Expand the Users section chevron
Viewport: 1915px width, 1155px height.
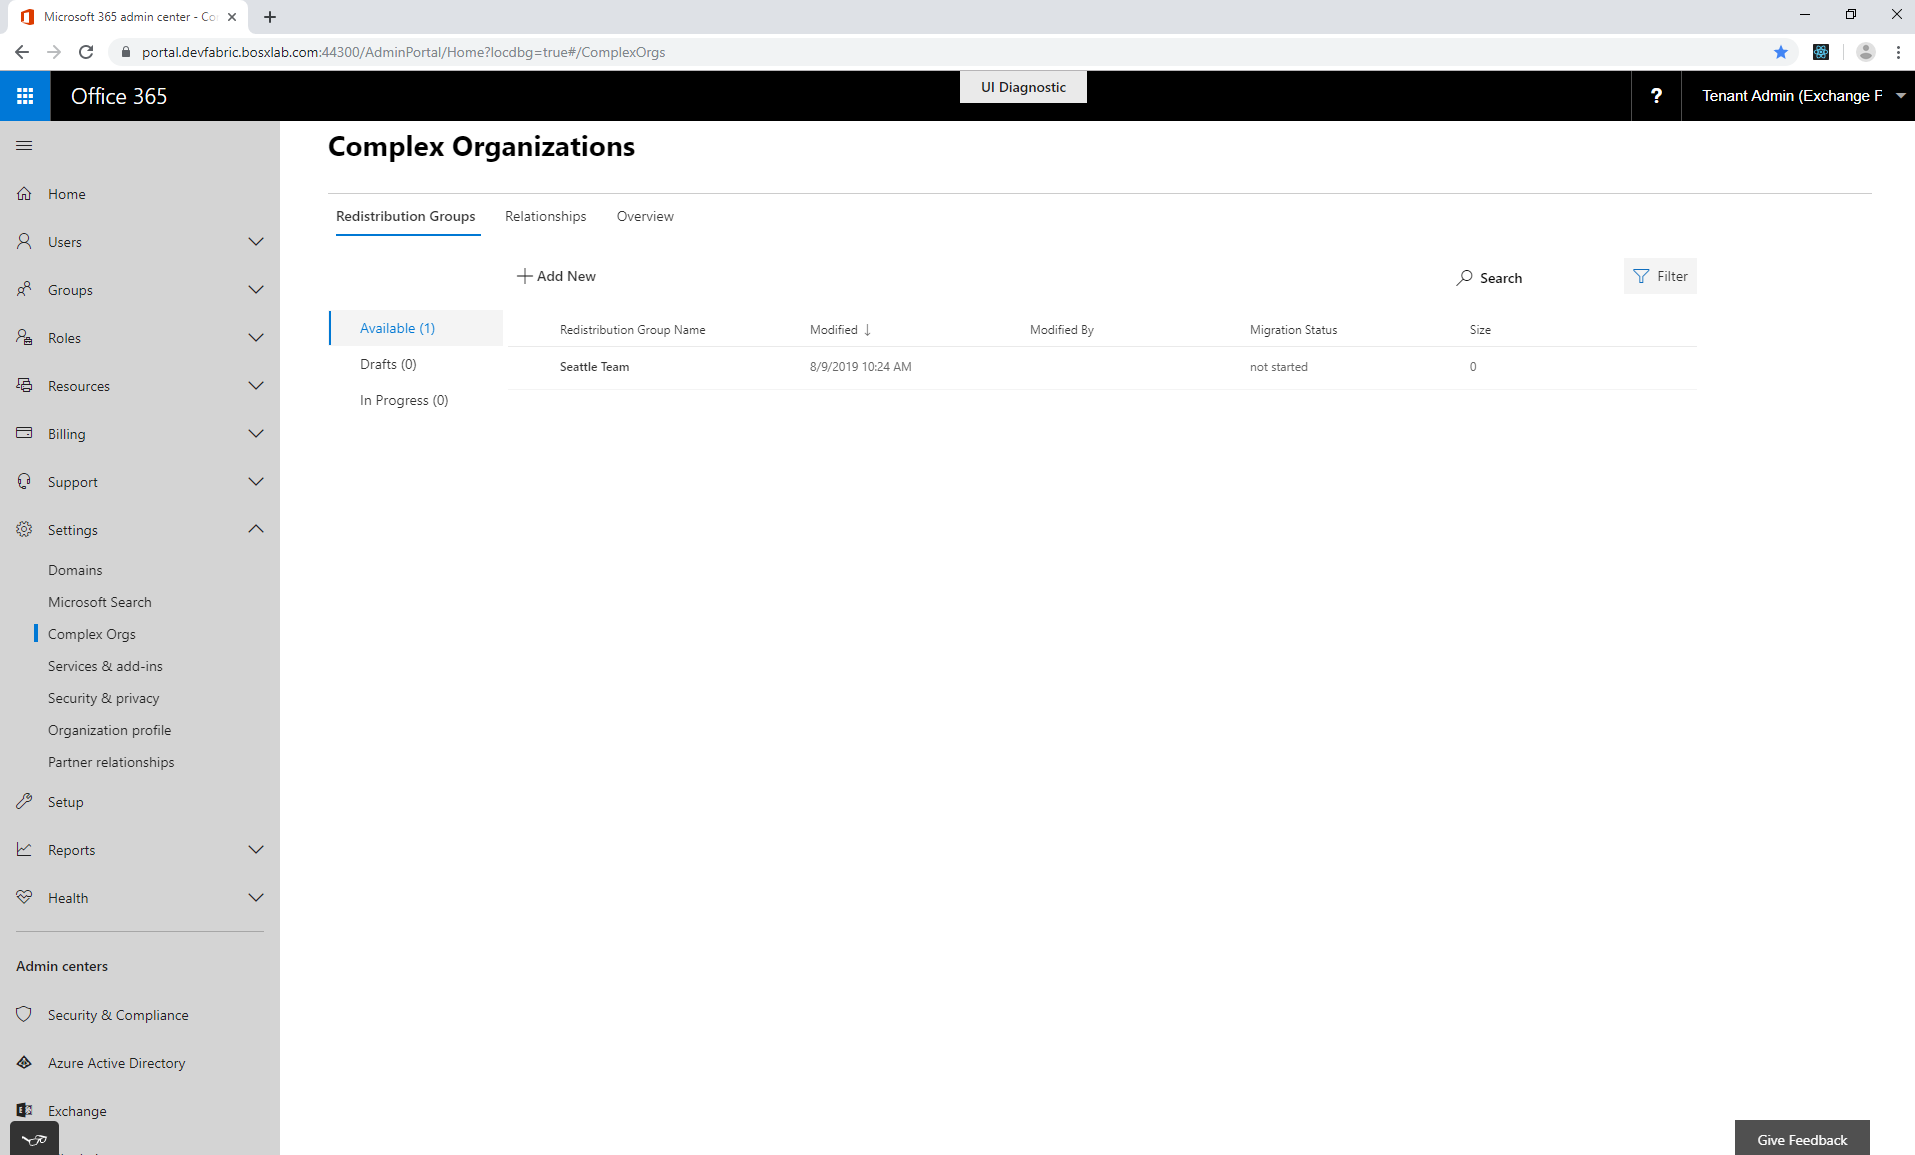pos(256,242)
